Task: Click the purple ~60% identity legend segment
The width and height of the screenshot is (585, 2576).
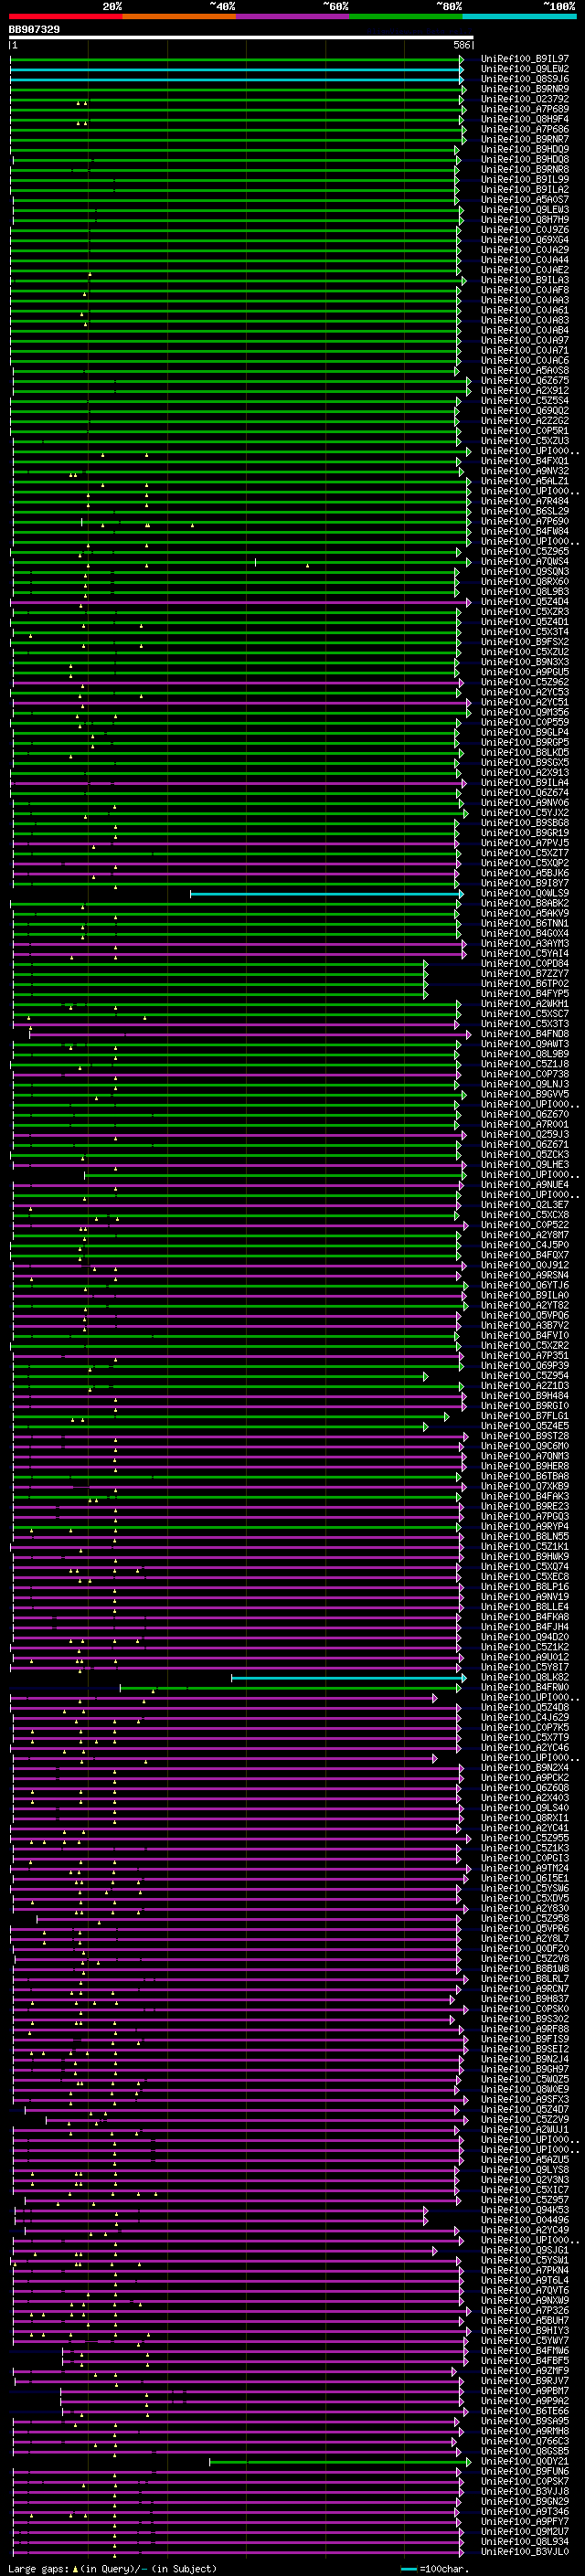Action: click(x=293, y=16)
